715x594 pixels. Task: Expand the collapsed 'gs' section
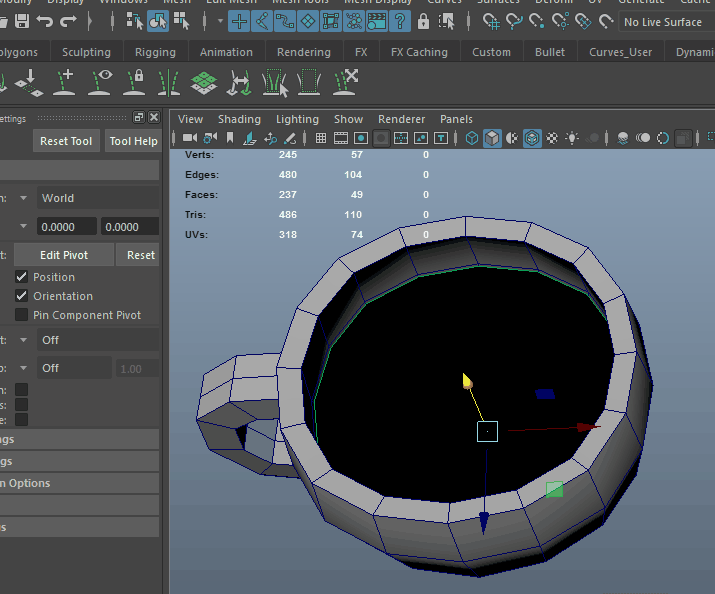(79, 461)
